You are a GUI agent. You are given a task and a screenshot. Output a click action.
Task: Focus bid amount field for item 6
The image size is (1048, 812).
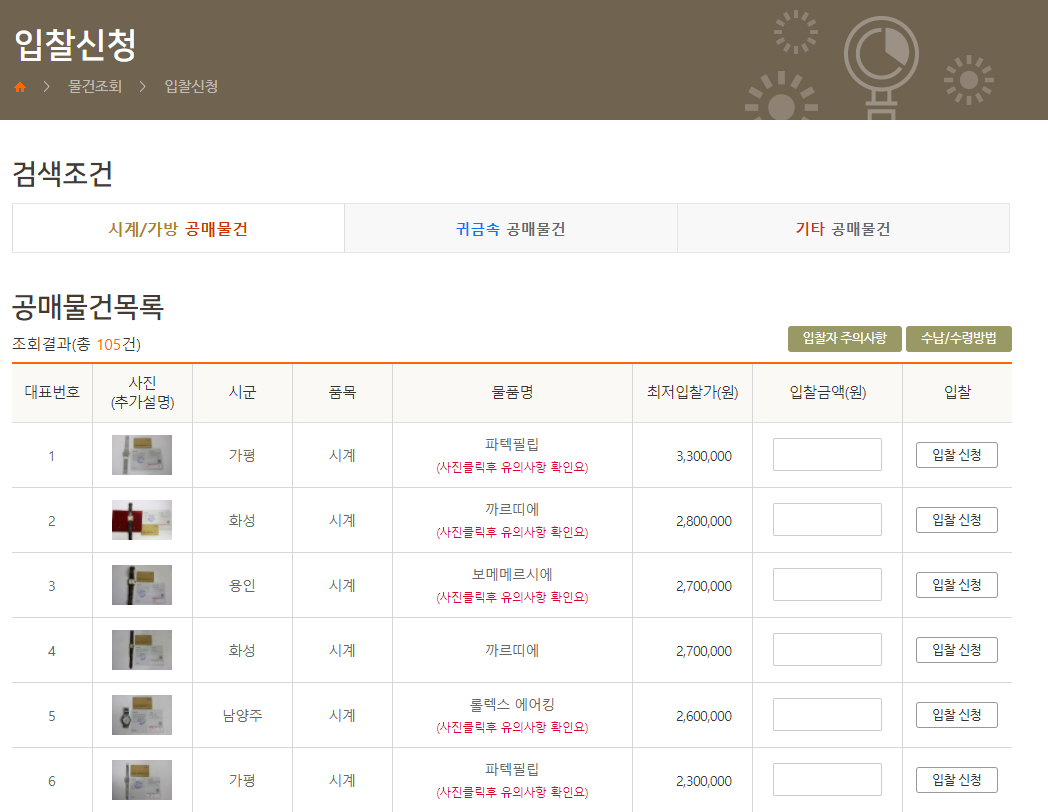(x=827, y=779)
